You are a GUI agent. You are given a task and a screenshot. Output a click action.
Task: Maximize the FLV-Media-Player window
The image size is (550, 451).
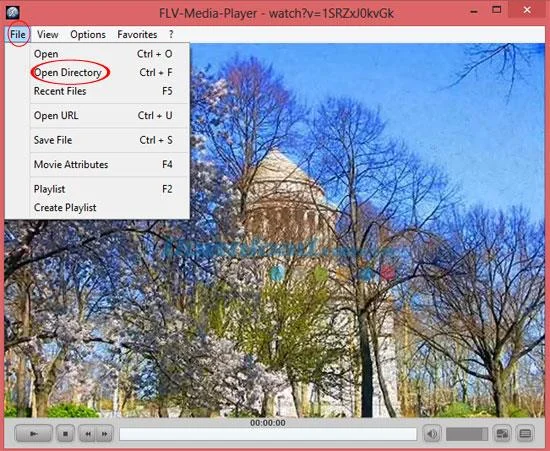pos(496,10)
